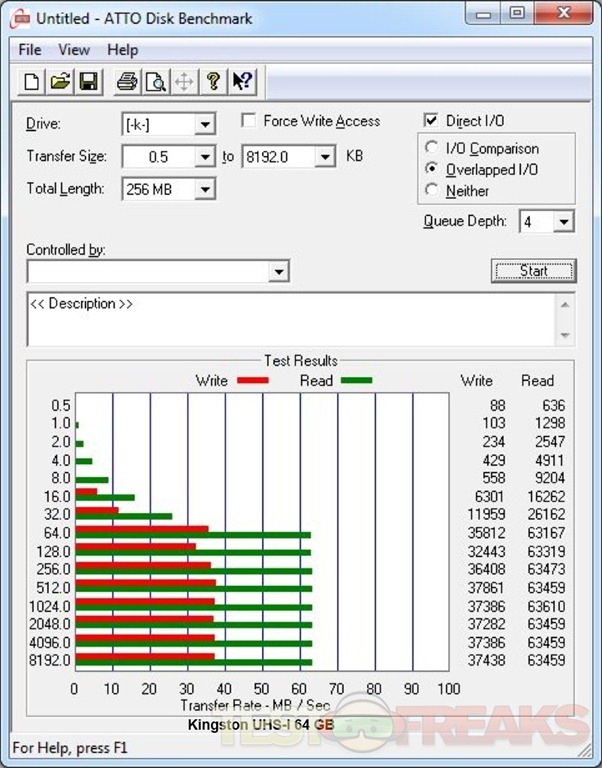Image resolution: width=602 pixels, height=768 pixels.
Task: Click the down arrow of description scrollbar
Action: 566,336
